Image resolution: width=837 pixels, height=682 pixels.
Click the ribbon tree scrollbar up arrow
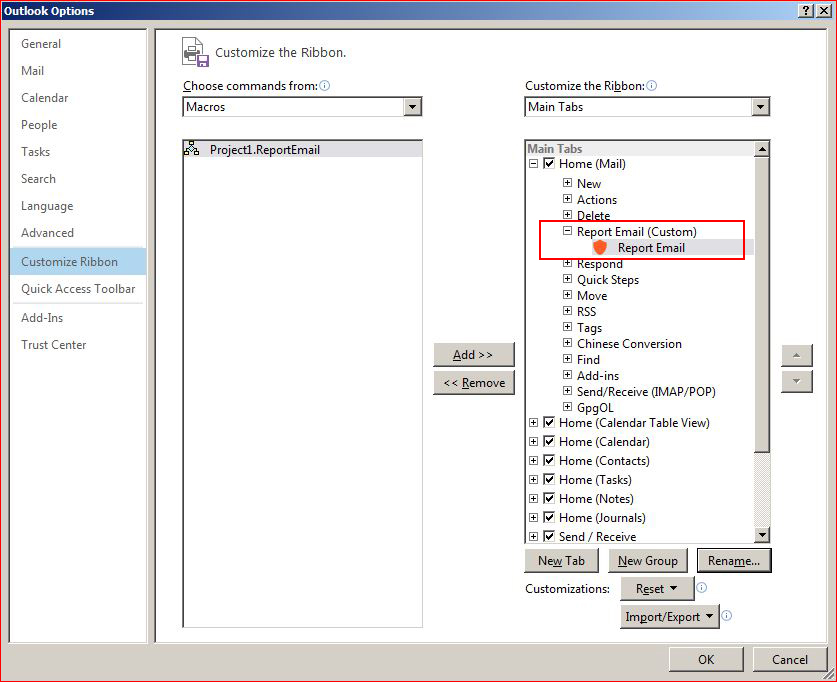(762, 149)
